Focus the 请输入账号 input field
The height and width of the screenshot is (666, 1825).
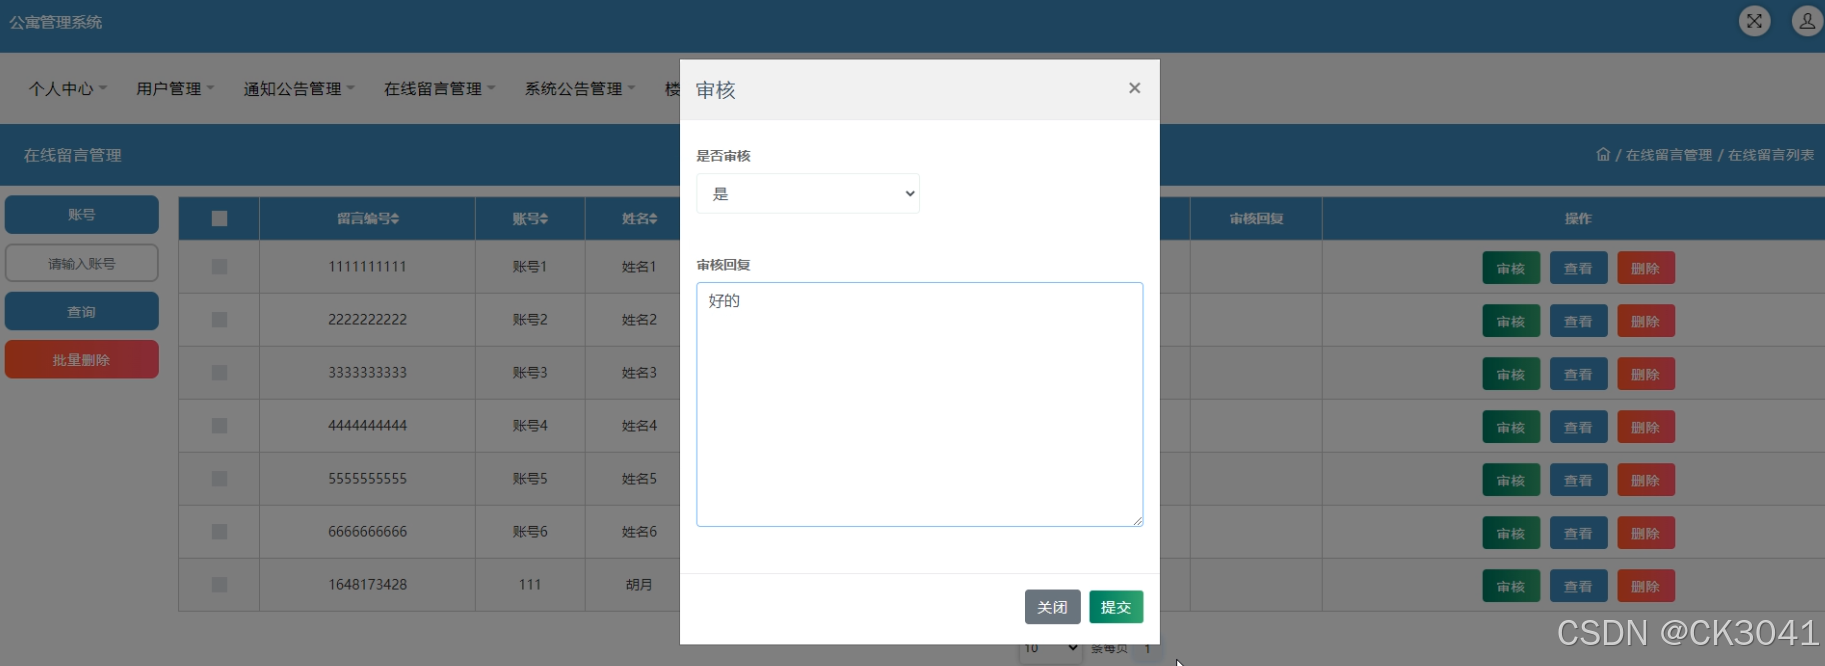(82, 264)
